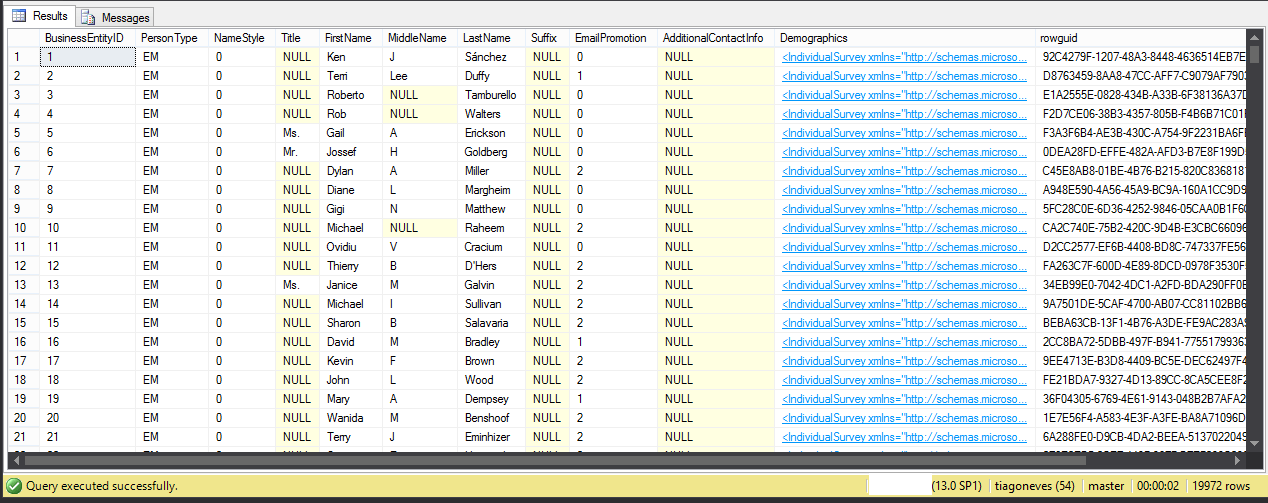Image resolution: width=1268 pixels, height=503 pixels.
Task: Select the BusinessEntityID column header
Action: pyautogui.click(x=88, y=38)
